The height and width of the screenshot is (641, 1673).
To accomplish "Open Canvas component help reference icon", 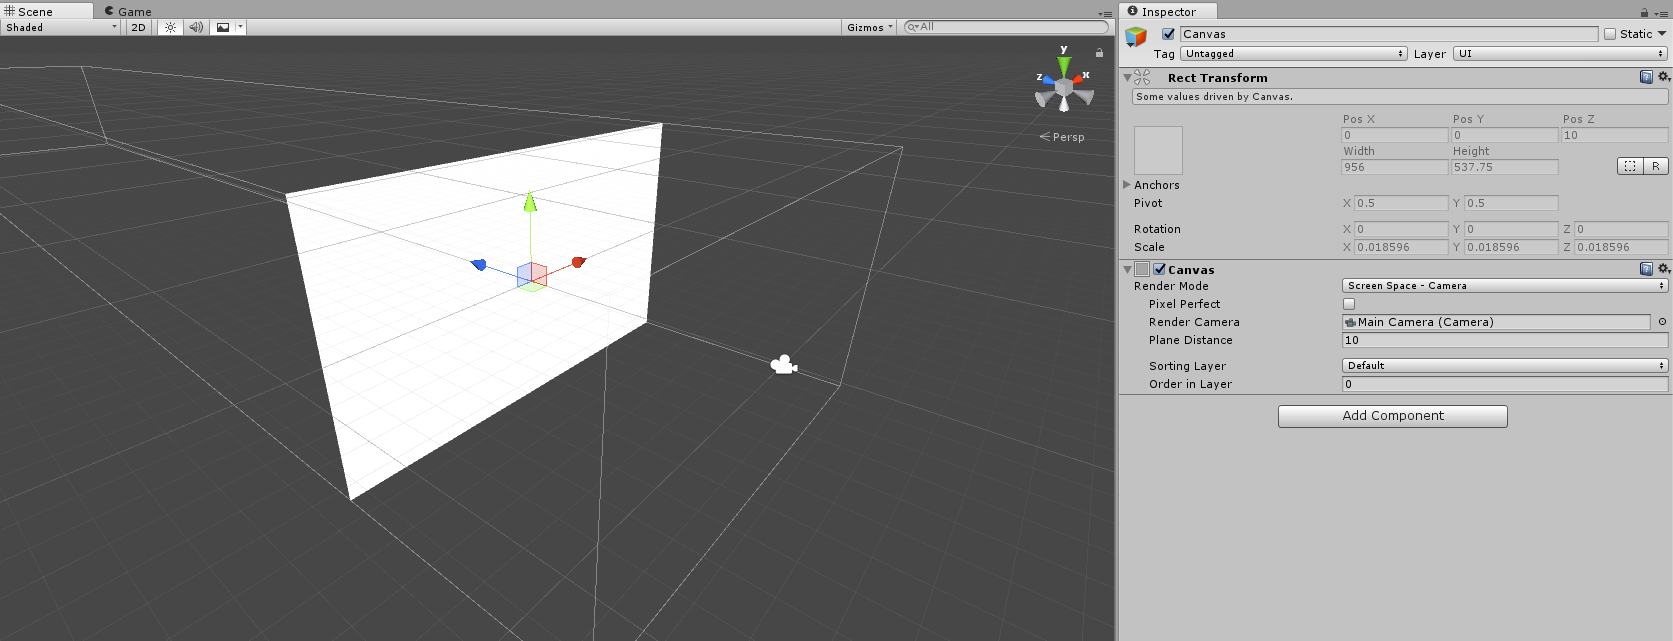I will coord(1646,269).
